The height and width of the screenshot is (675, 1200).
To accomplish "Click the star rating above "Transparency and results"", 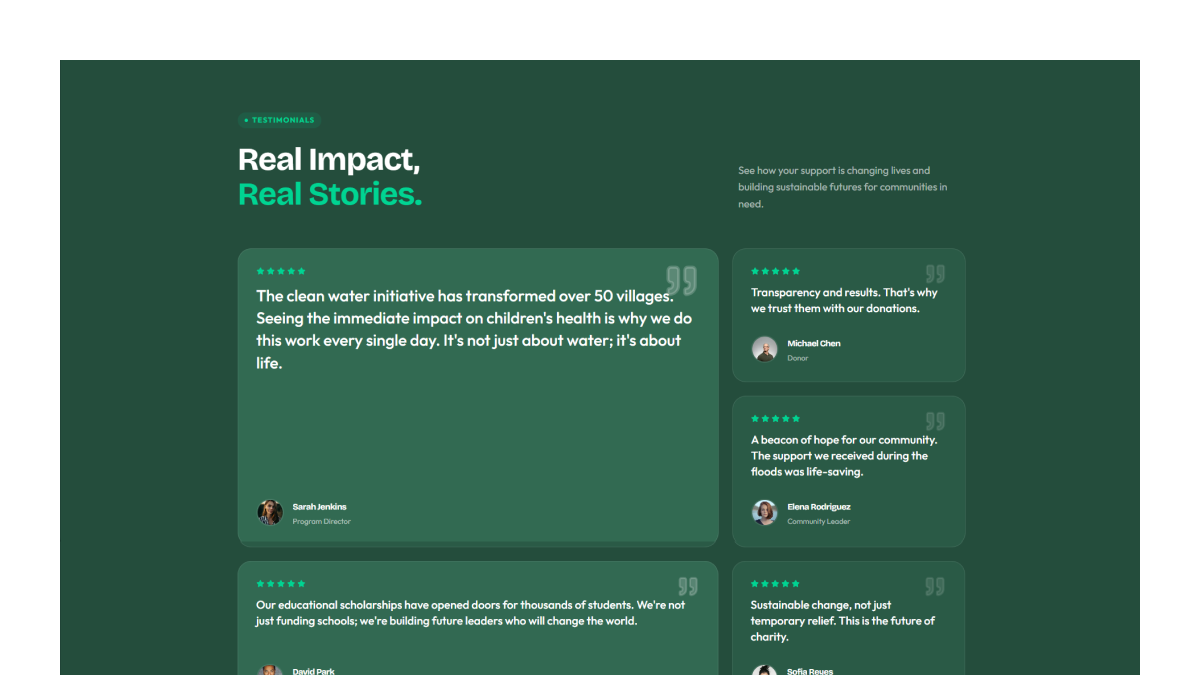I will click(776, 271).
